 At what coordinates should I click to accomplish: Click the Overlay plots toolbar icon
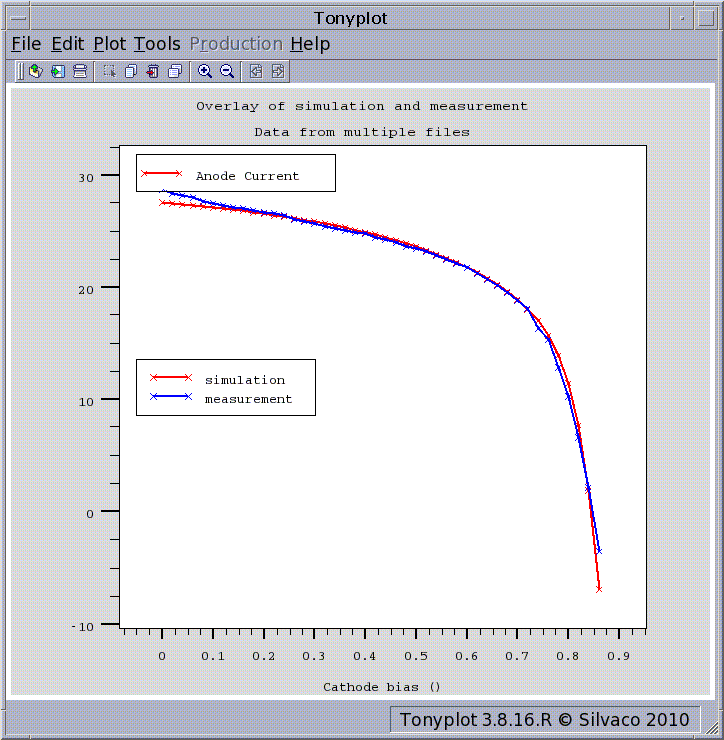(x=175, y=71)
